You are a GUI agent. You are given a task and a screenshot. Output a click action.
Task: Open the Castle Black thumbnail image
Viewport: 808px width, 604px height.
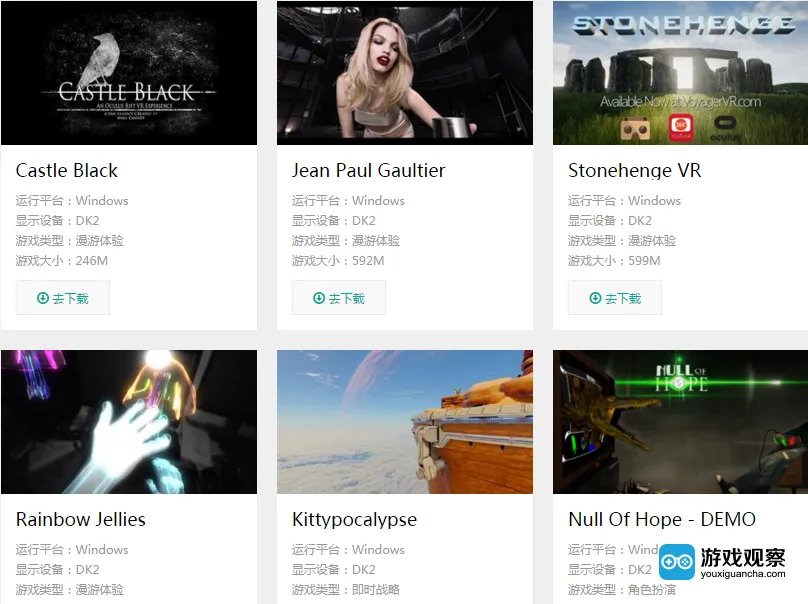129,73
